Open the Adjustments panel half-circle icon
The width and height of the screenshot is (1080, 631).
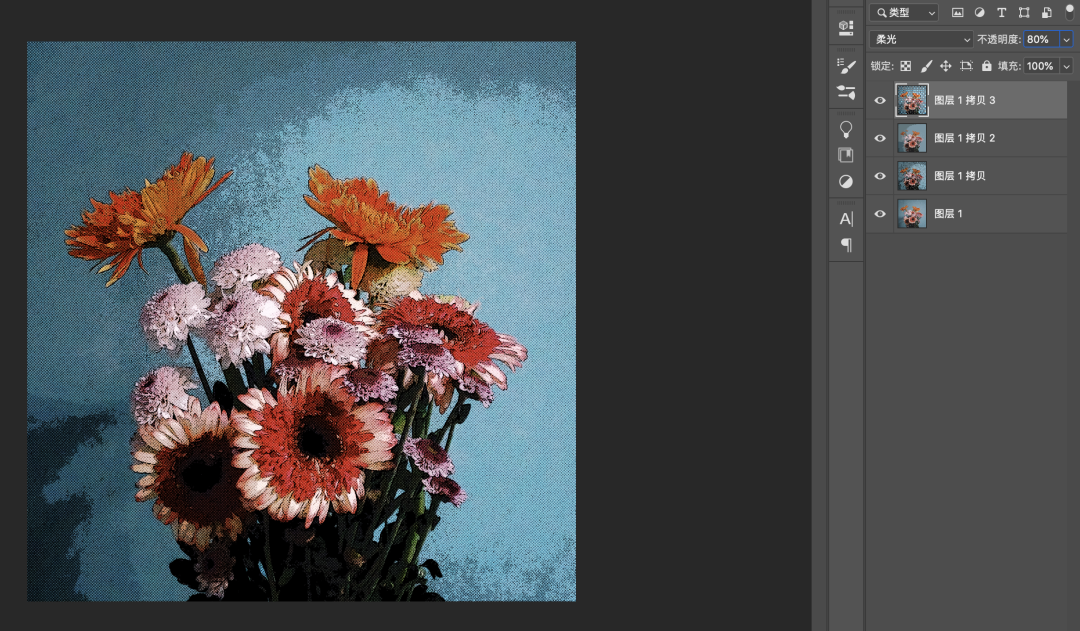pyautogui.click(x=846, y=181)
